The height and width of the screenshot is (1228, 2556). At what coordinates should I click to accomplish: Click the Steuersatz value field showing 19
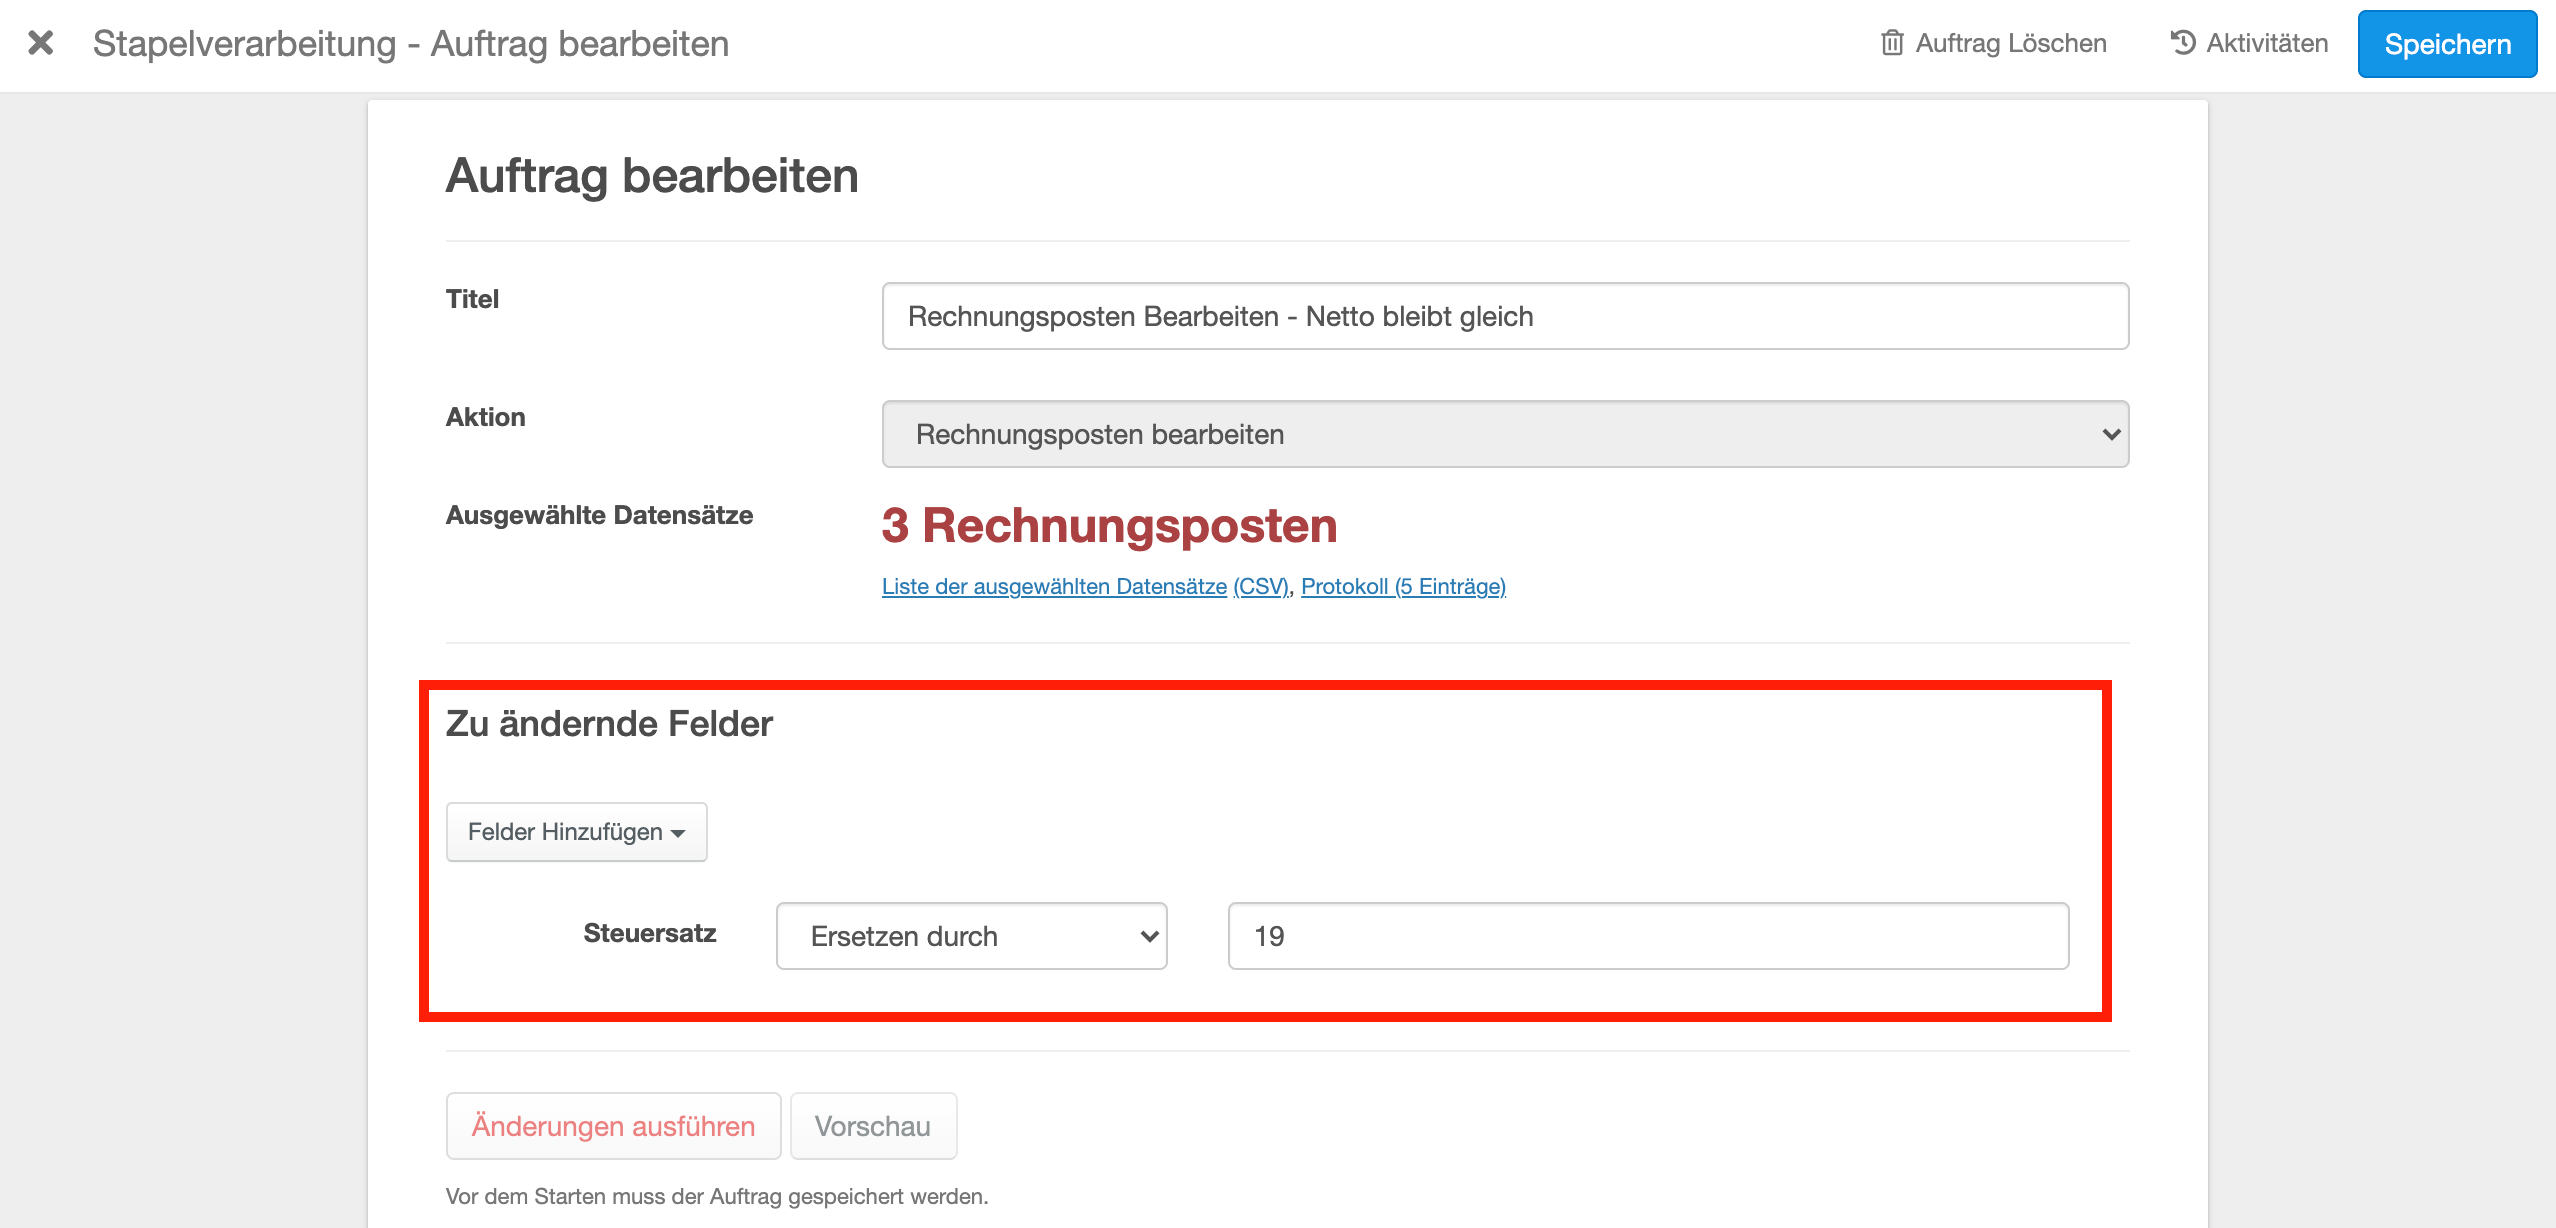tap(1647, 936)
